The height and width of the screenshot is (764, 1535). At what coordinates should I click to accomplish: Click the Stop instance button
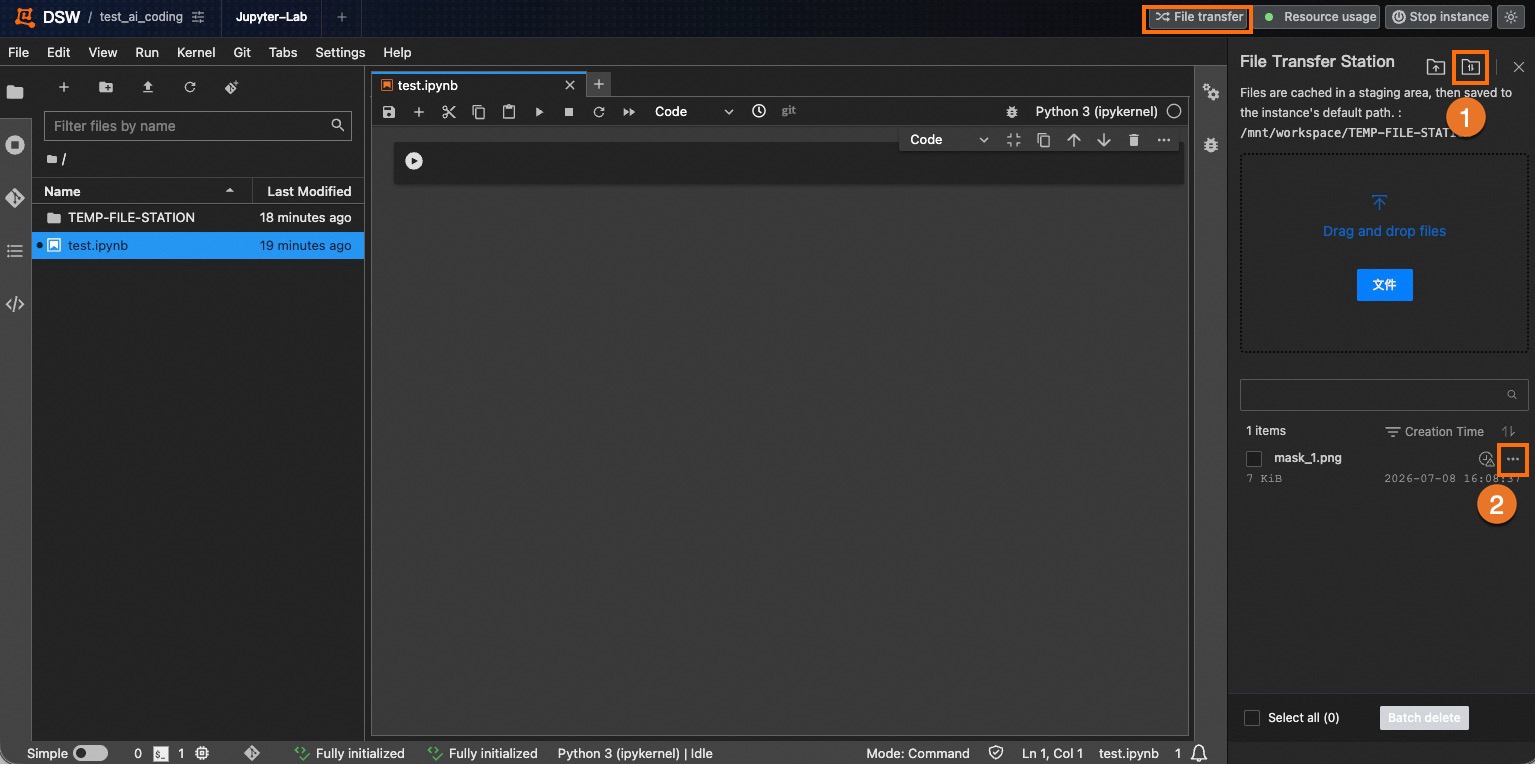click(x=1438, y=17)
